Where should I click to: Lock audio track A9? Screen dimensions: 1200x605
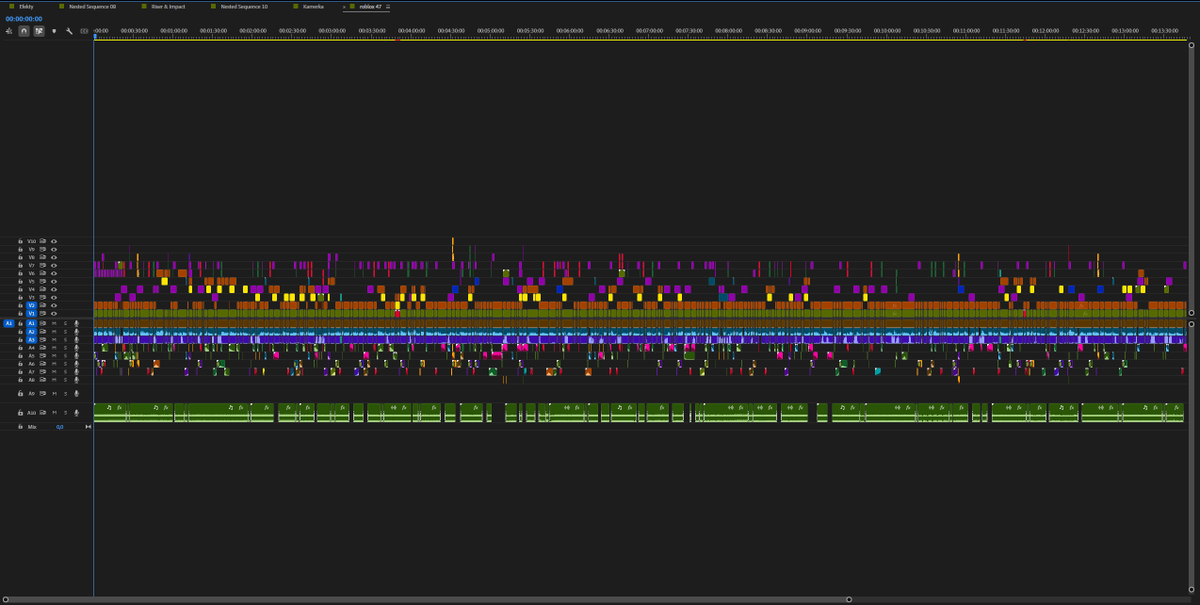pos(20,393)
